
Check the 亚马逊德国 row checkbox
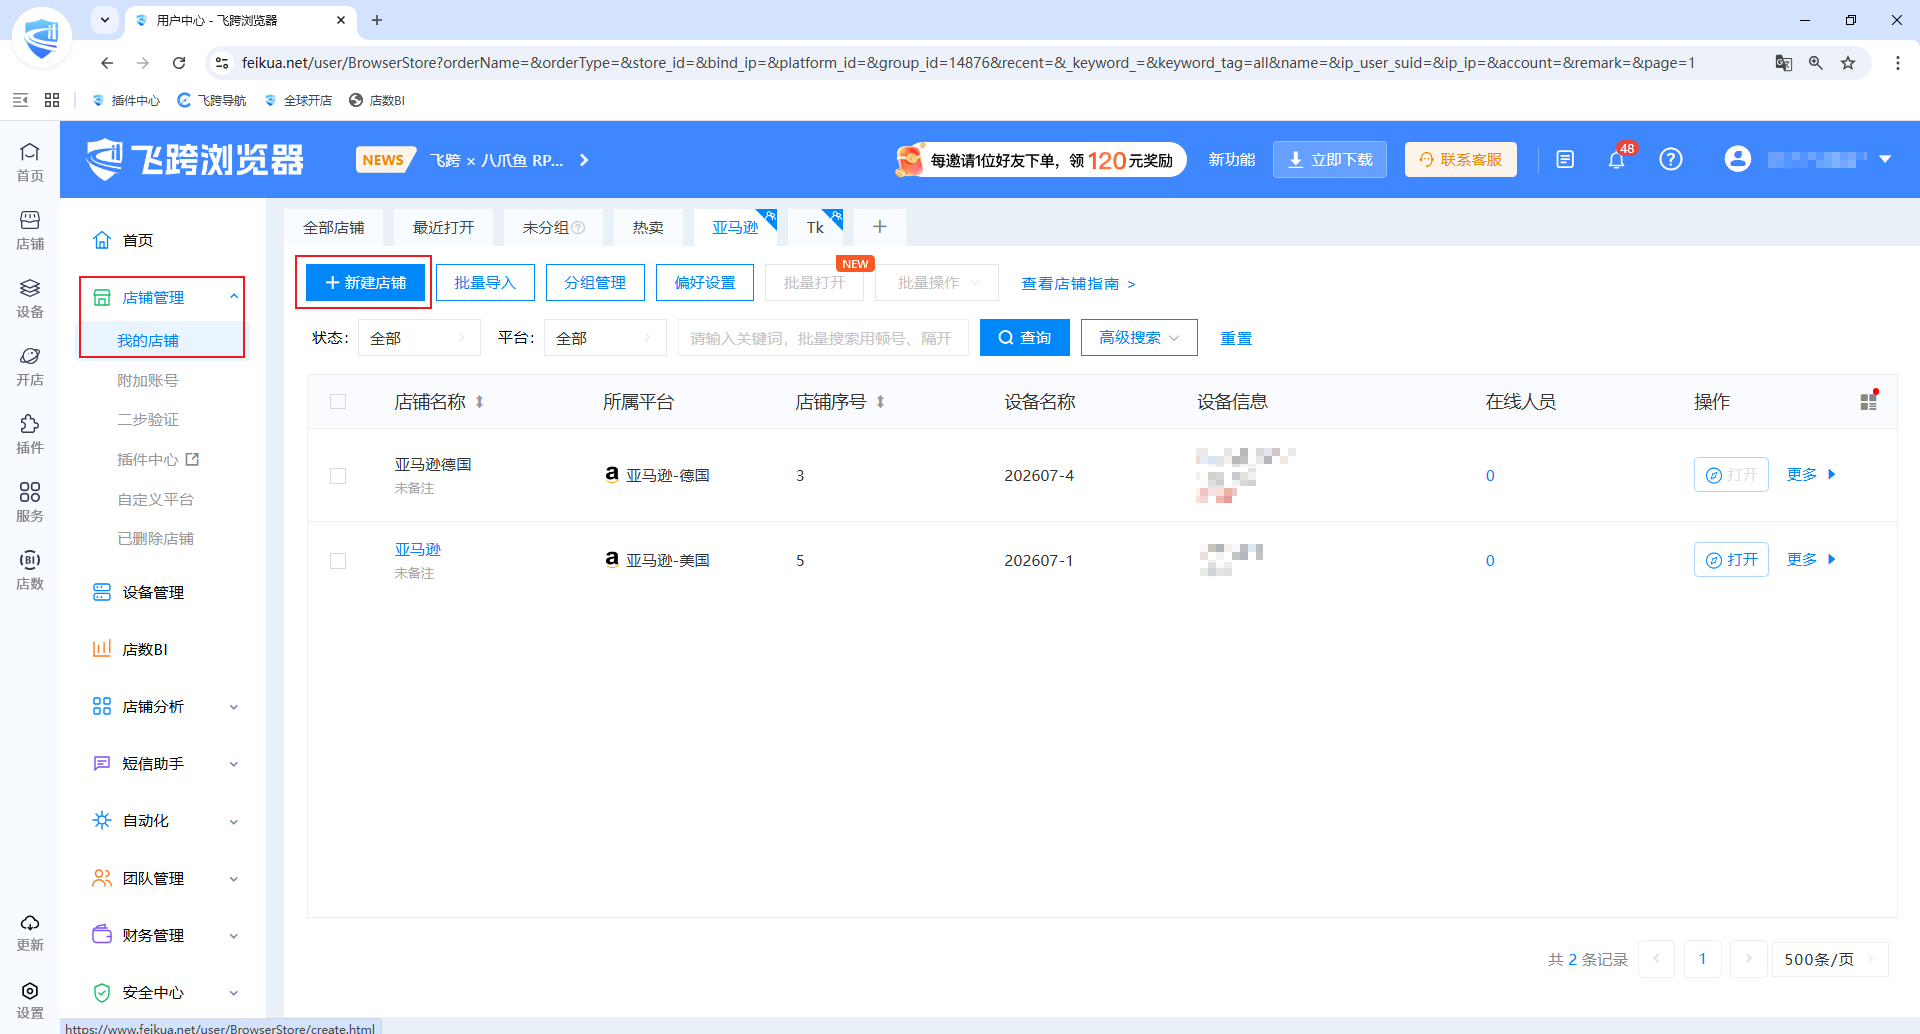pyautogui.click(x=338, y=476)
